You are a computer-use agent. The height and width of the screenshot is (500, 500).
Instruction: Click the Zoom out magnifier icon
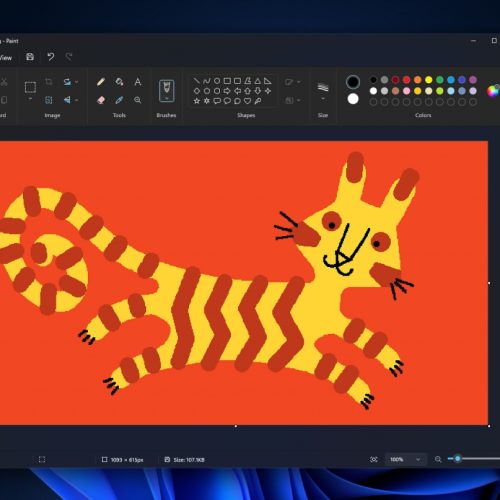coord(438,459)
